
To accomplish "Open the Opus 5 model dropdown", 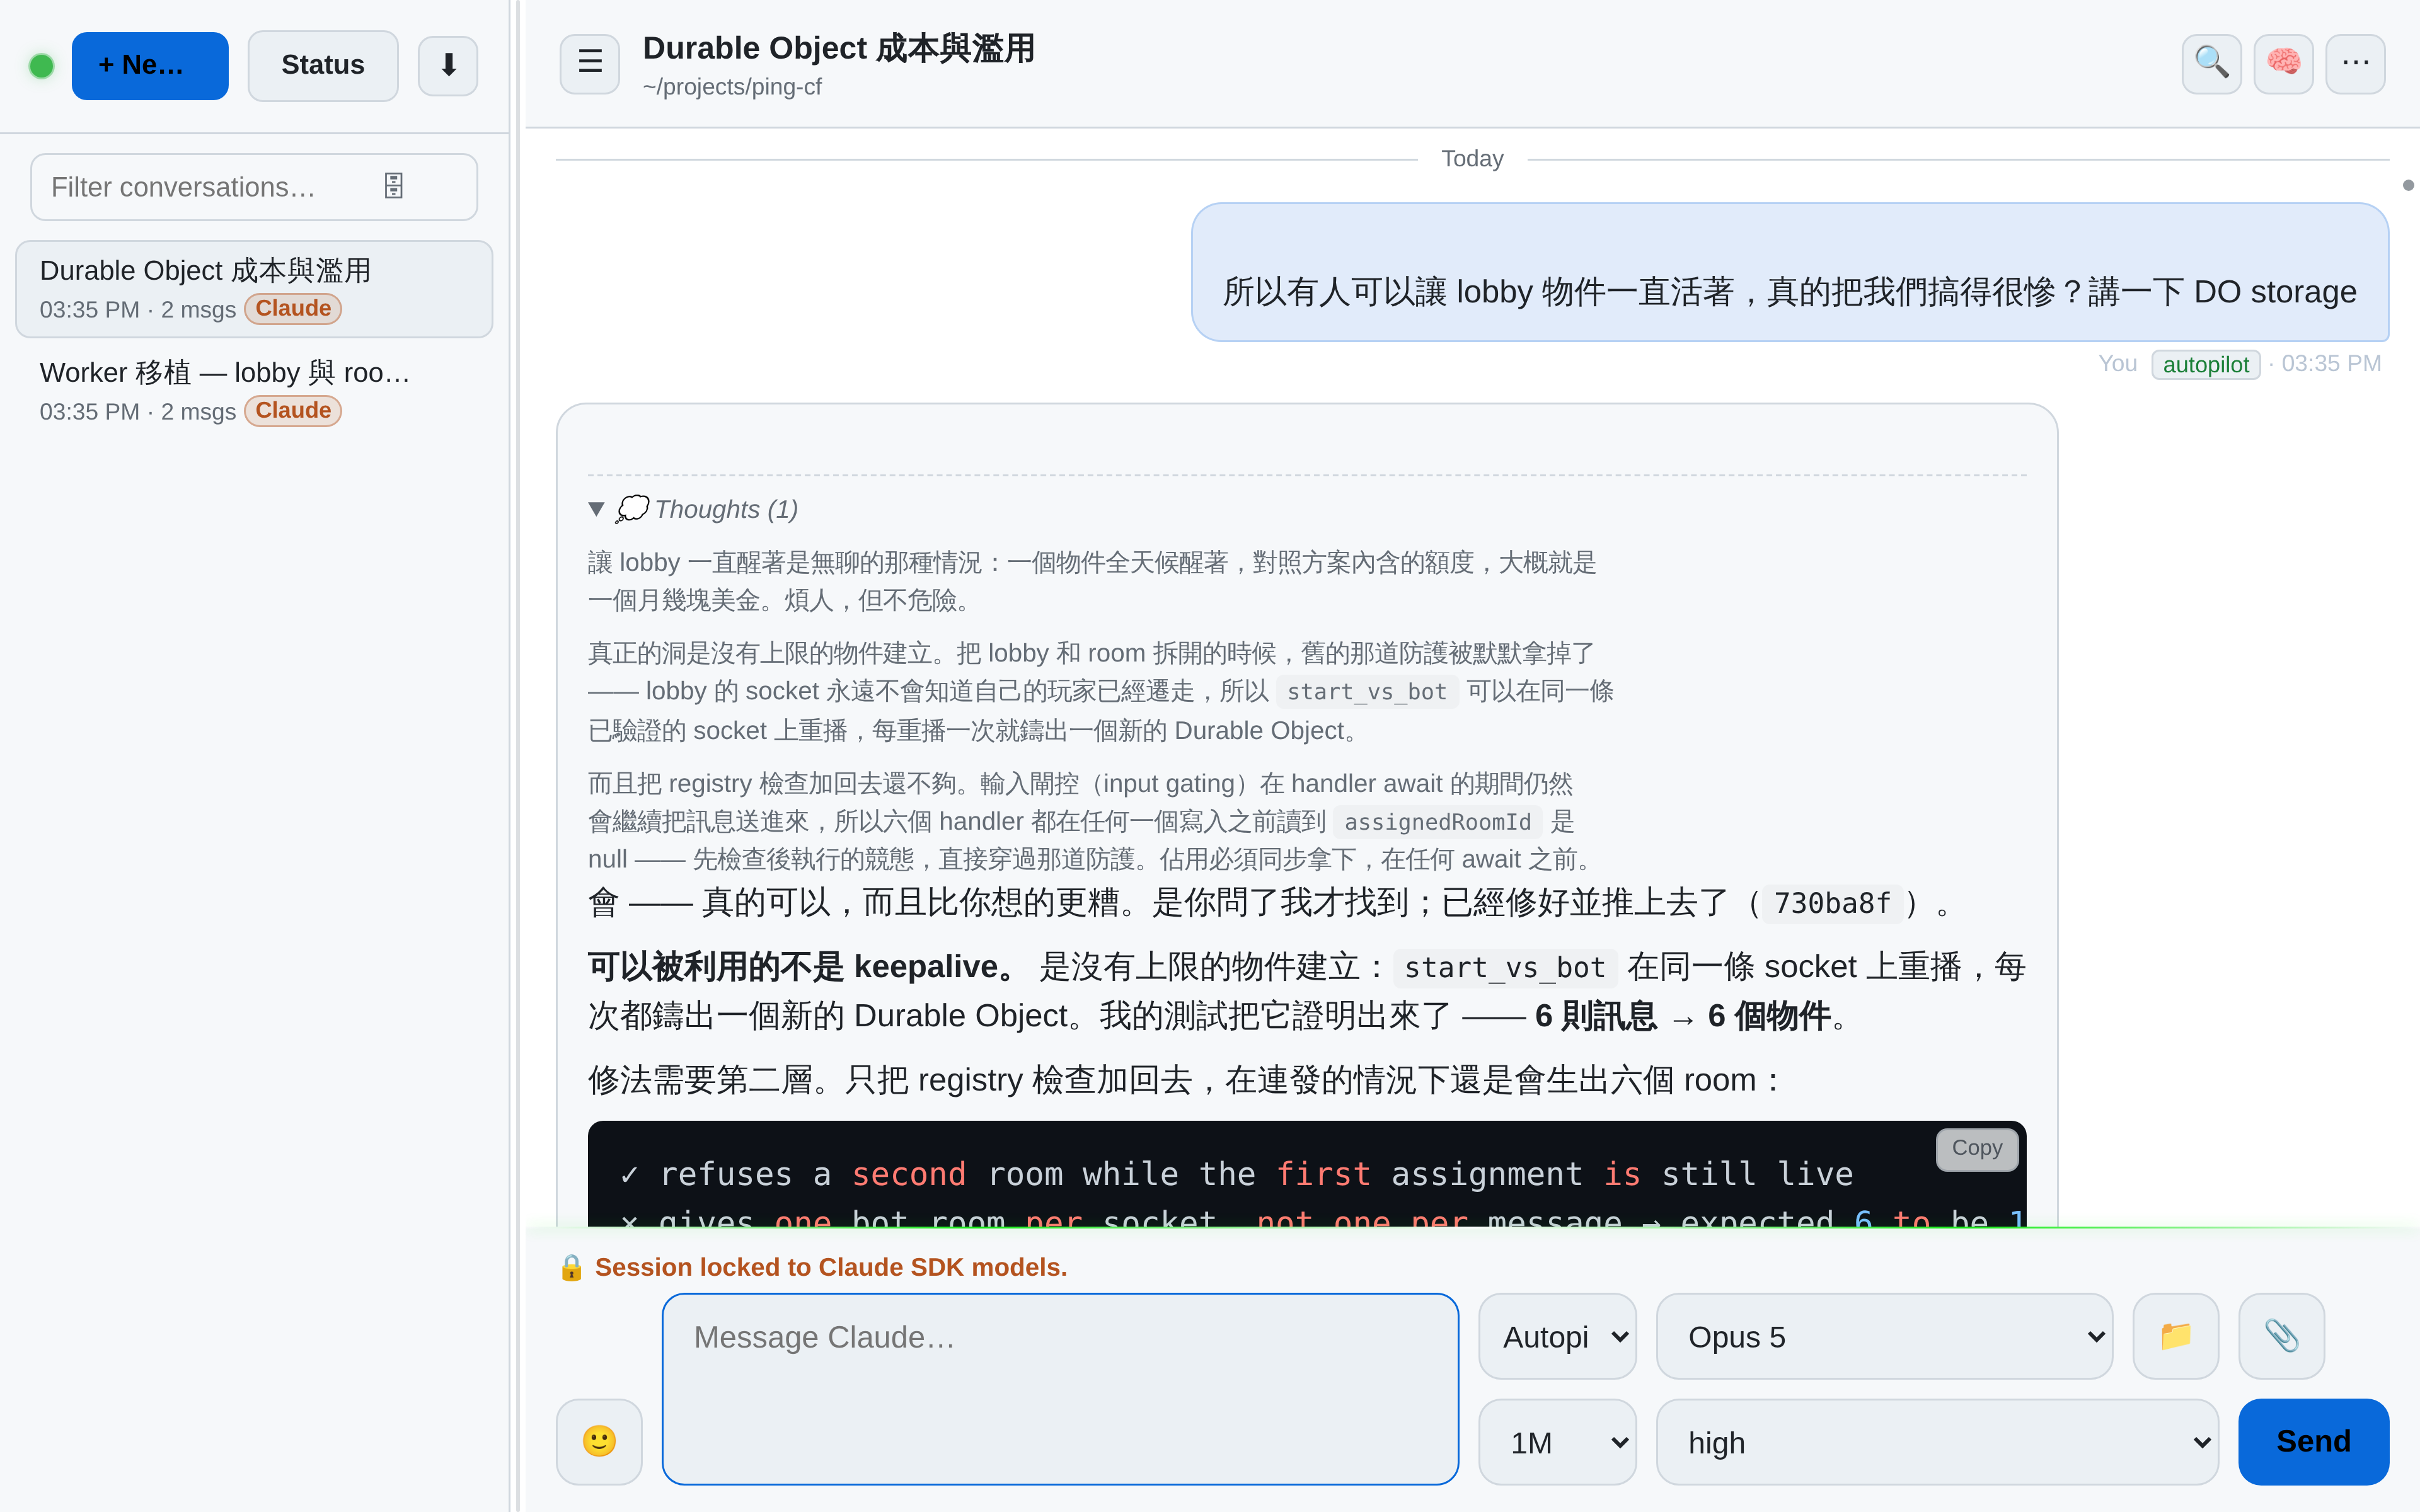I will tap(1884, 1337).
